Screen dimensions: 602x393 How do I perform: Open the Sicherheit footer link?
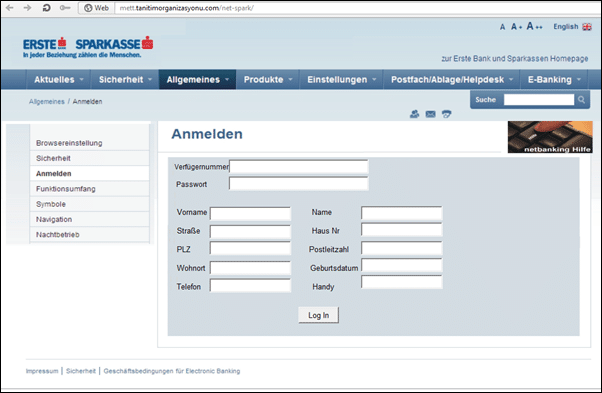[x=81, y=371]
